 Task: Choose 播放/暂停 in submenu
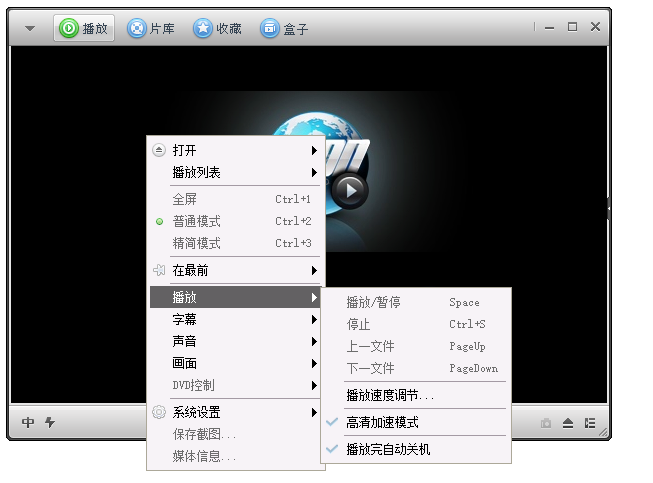416,302
